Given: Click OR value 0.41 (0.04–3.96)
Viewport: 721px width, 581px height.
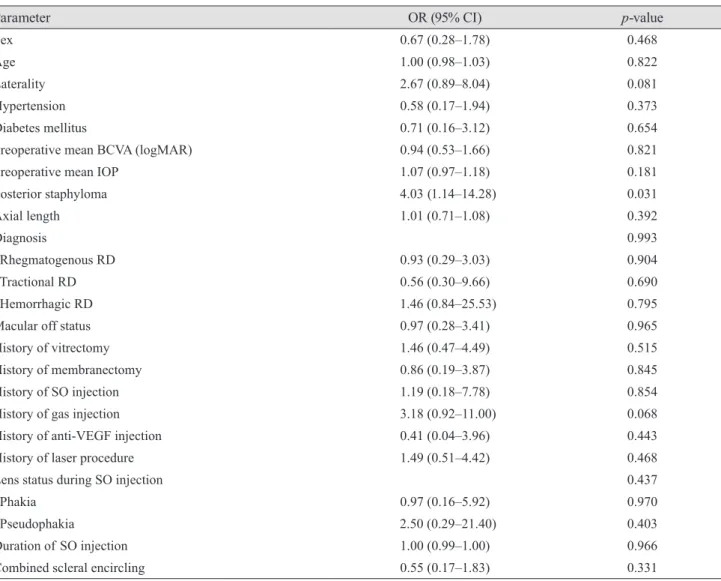Looking at the screenshot, I should (x=445, y=436).
